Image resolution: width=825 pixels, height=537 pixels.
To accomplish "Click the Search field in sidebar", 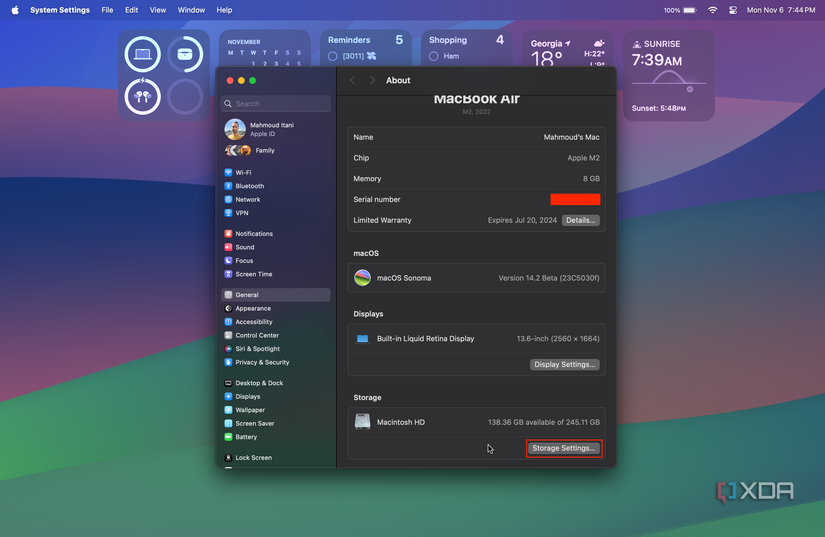I will tap(276, 104).
